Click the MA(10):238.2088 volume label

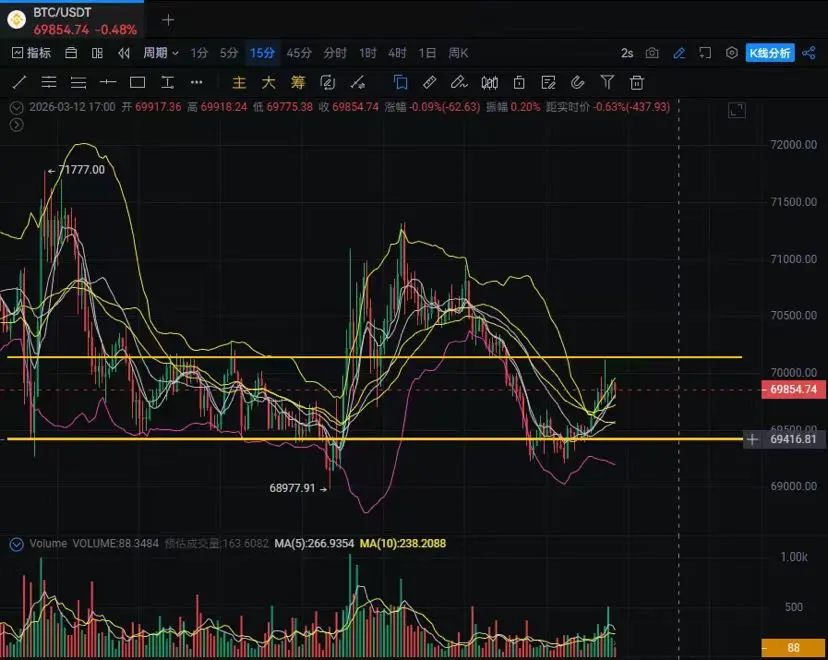[x=403, y=544]
